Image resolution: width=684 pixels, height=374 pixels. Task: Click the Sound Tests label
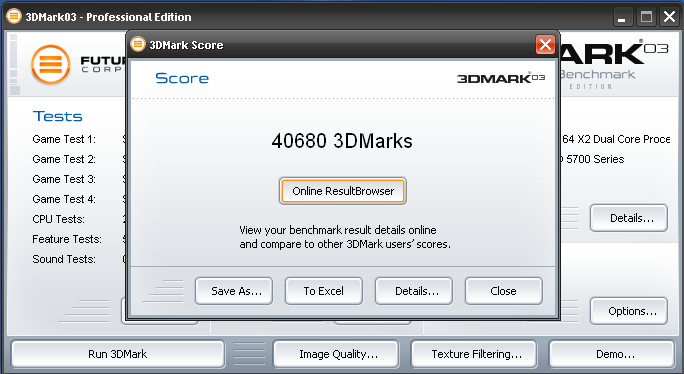64,259
